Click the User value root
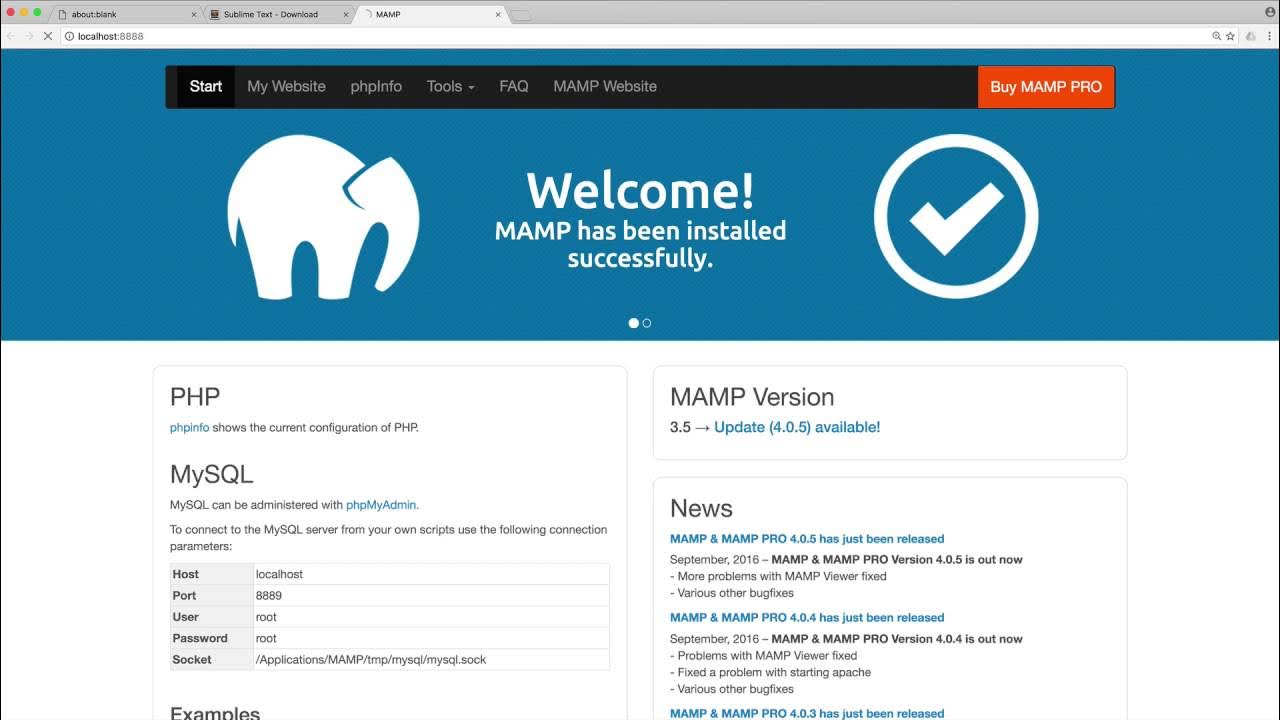The height and width of the screenshot is (720, 1280). point(431,617)
